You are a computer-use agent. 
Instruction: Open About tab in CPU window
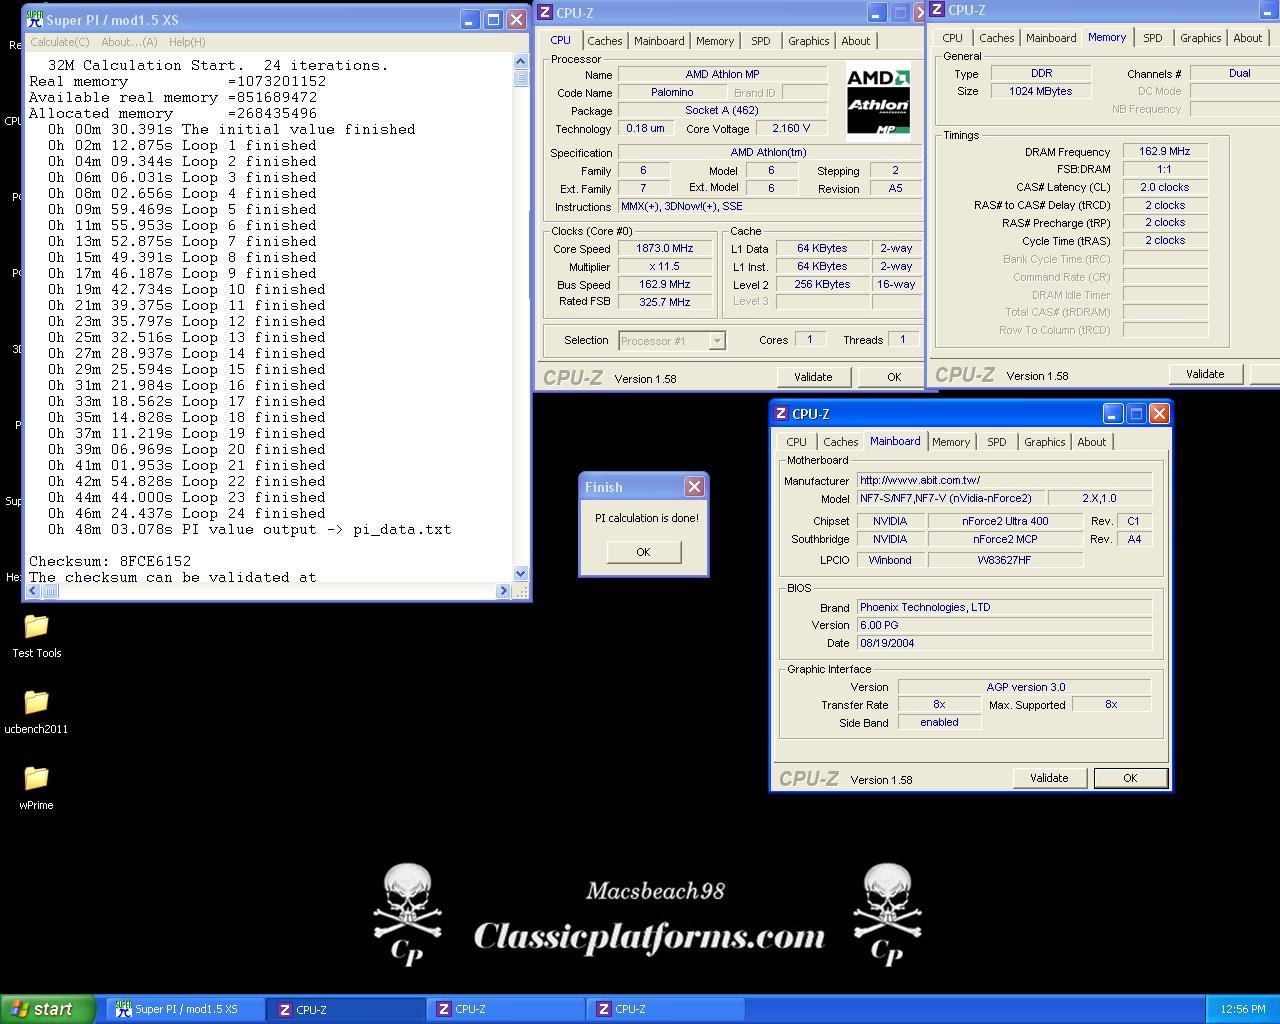tap(855, 41)
